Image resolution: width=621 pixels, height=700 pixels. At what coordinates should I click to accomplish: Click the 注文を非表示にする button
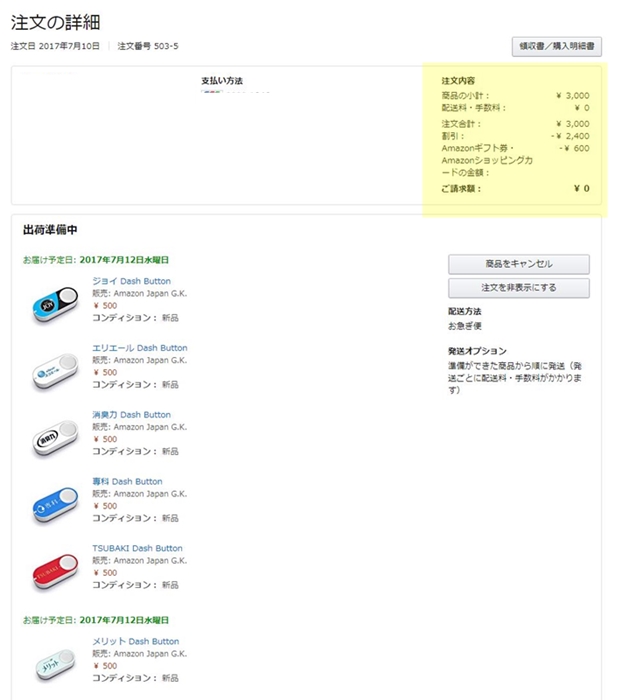coord(519,288)
